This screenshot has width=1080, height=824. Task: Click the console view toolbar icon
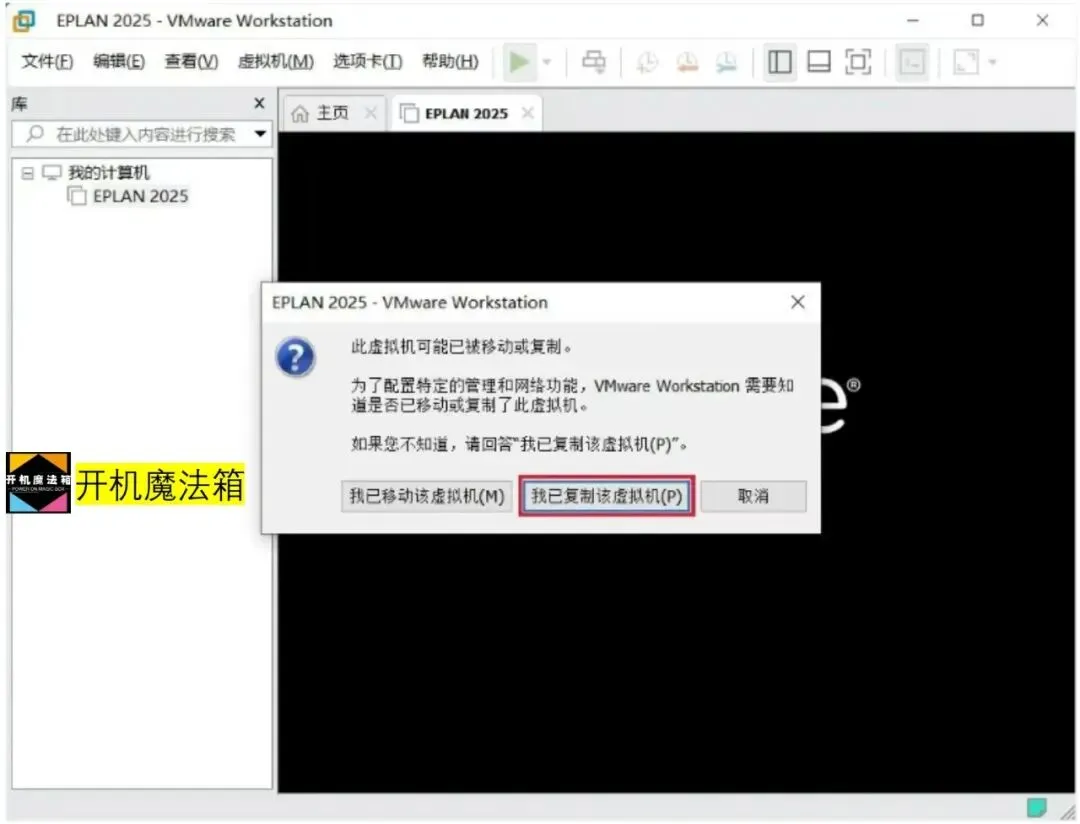pos(912,63)
